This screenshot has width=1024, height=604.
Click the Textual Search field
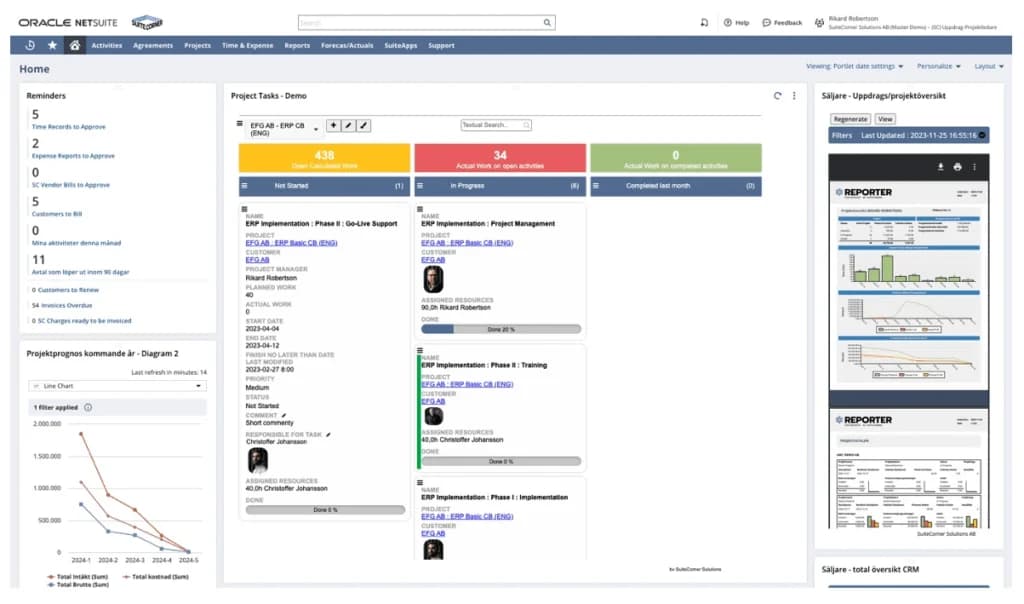(x=496, y=125)
